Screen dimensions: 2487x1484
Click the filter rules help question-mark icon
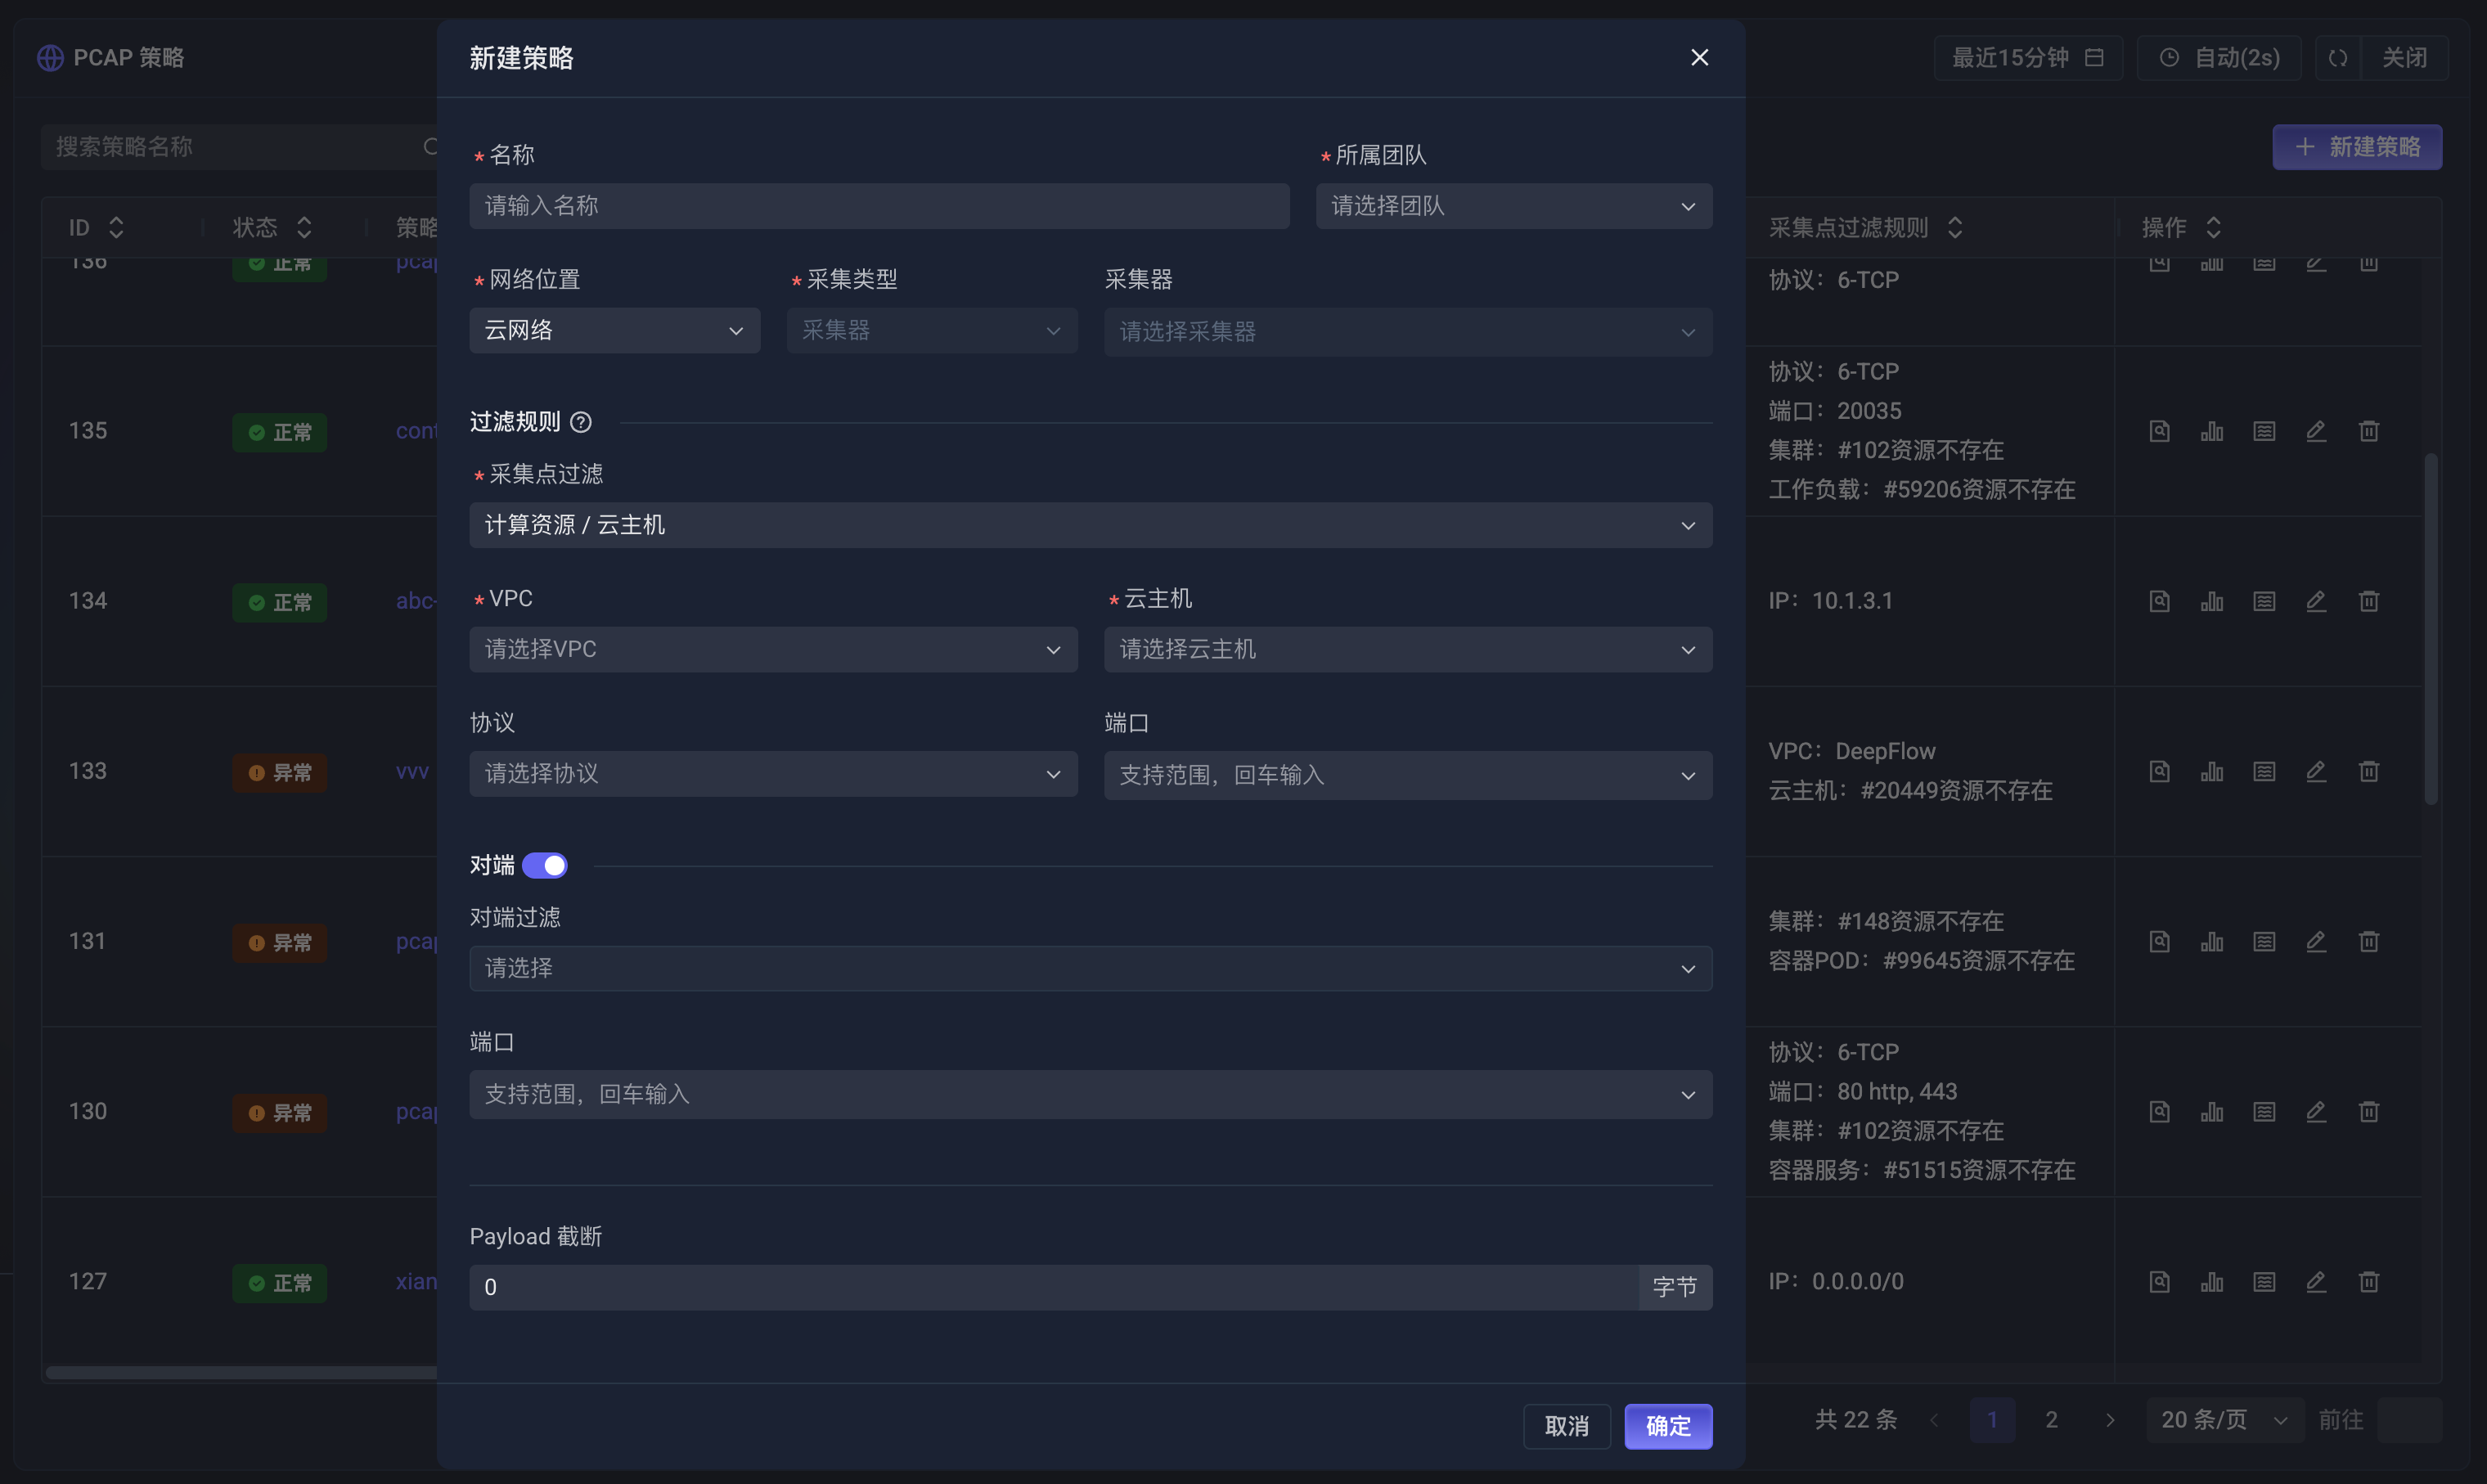click(581, 422)
